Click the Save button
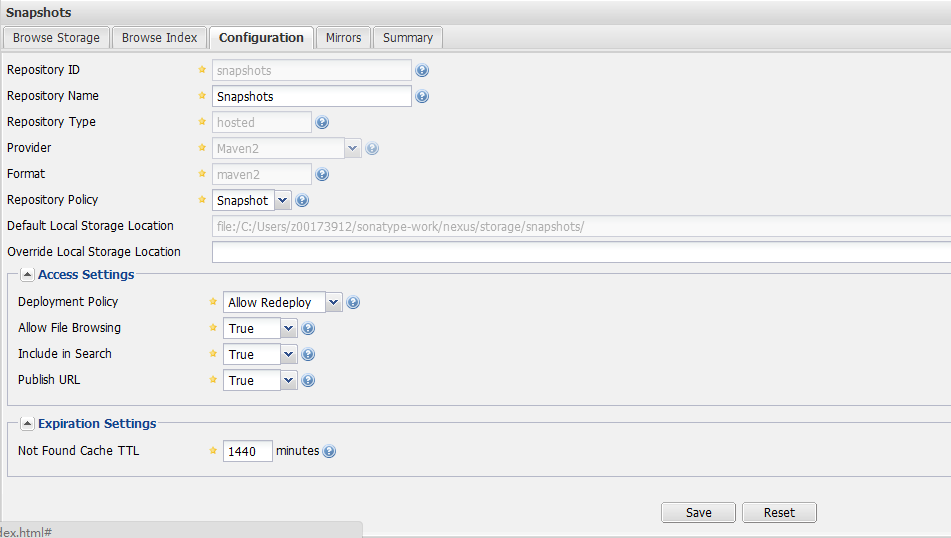Viewport: 951px width, 538px height. pos(698,513)
